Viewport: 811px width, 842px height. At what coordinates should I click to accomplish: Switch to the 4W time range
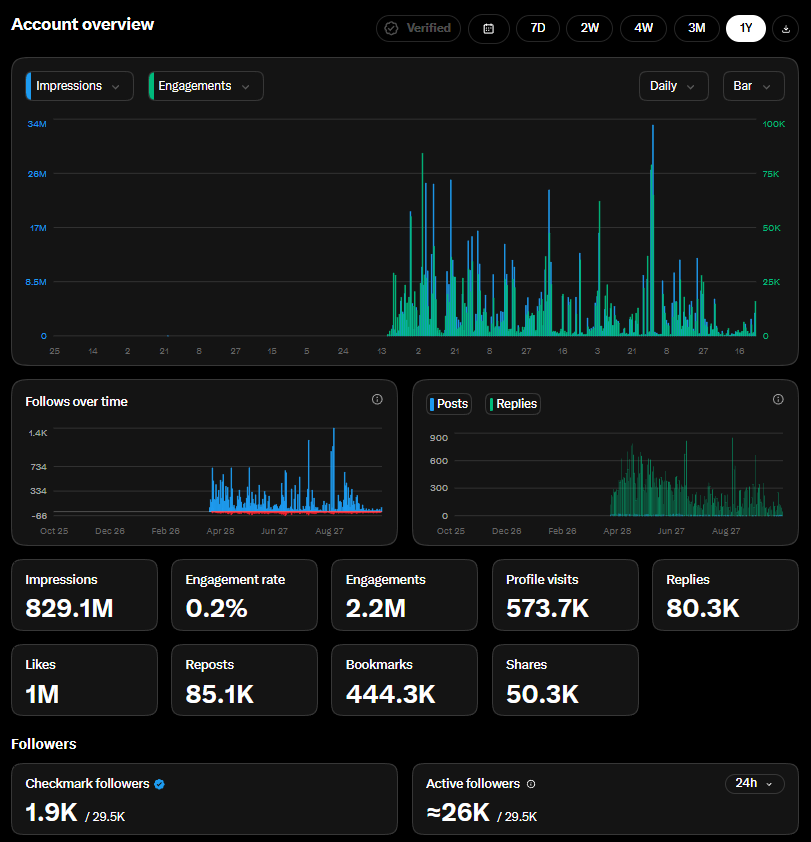click(643, 28)
